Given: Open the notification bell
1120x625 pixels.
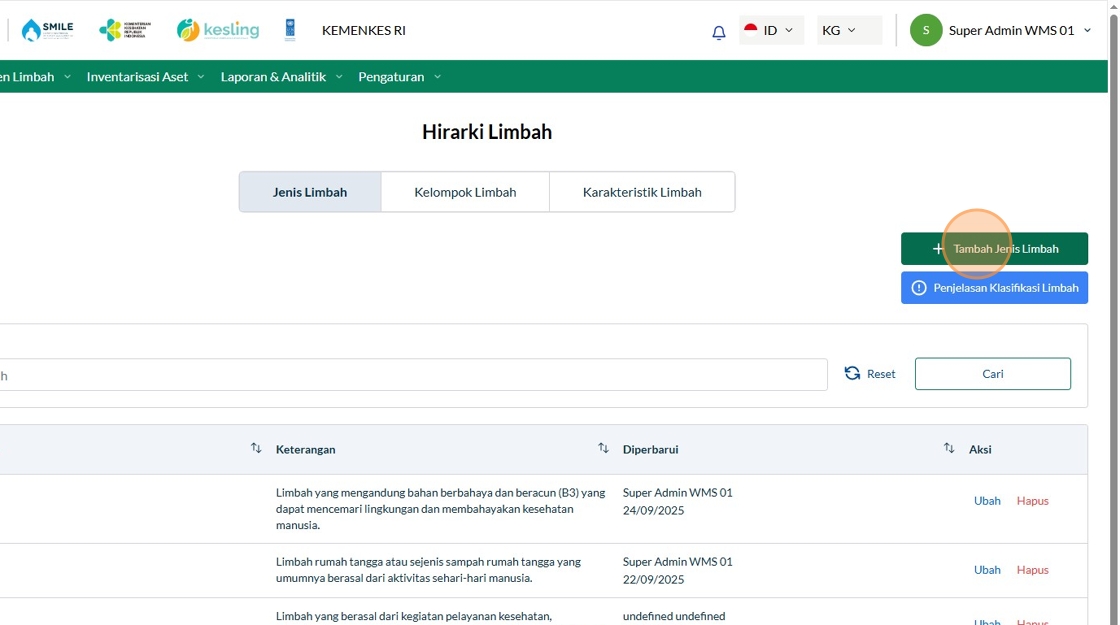Looking at the screenshot, I should (719, 32).
